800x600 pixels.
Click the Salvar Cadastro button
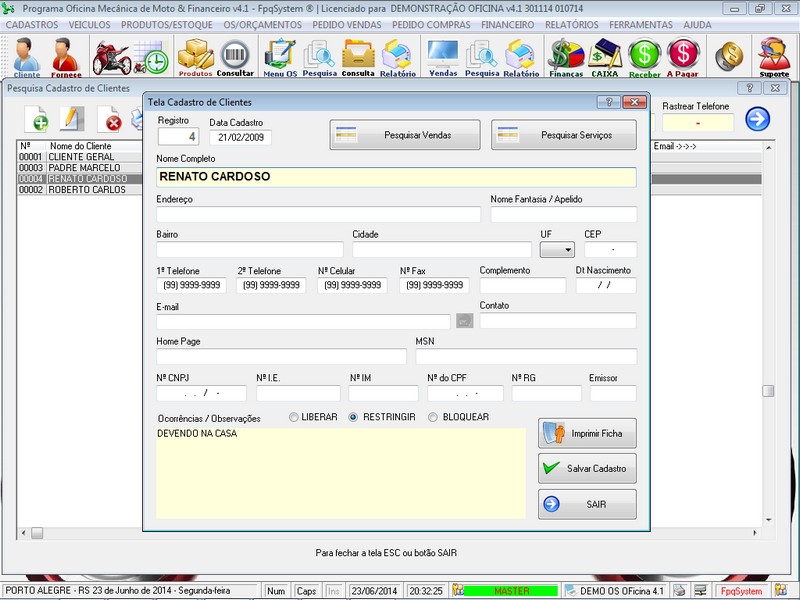click(587, 468)
